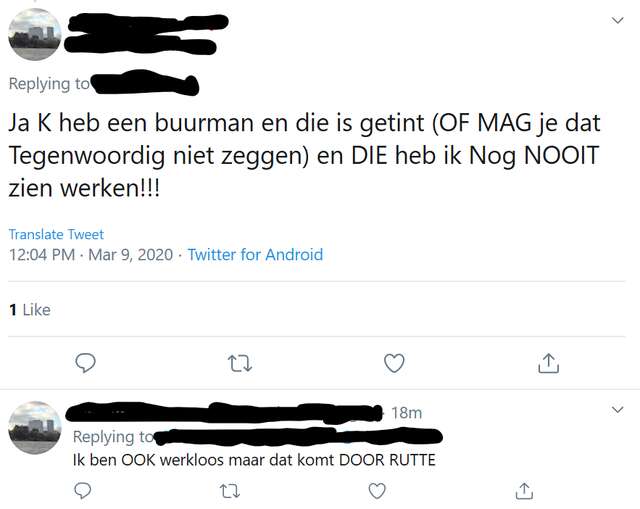Select the redacted author name of main tweet
The height and width of the screenshot is (509, 640).
[147, 33]
